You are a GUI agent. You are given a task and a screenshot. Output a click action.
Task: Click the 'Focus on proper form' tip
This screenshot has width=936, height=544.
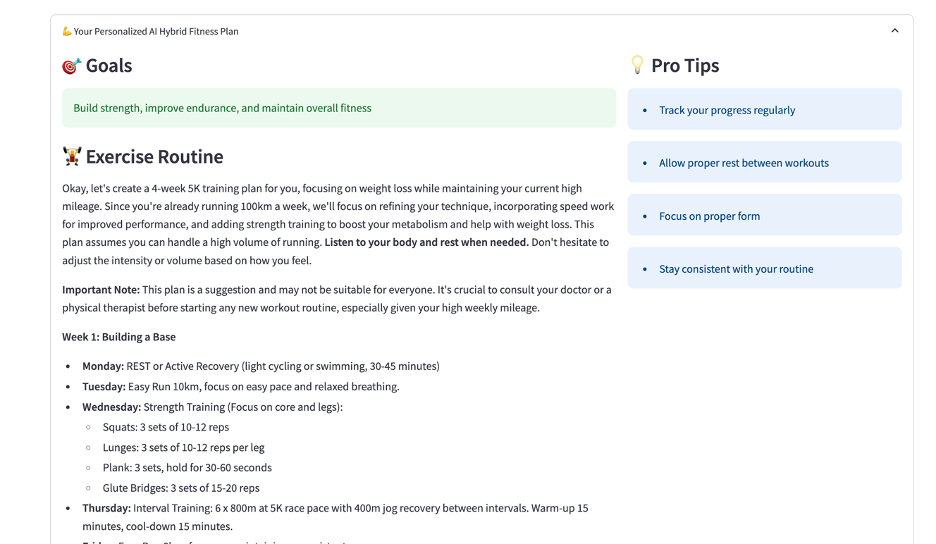(x=709, y=216)
